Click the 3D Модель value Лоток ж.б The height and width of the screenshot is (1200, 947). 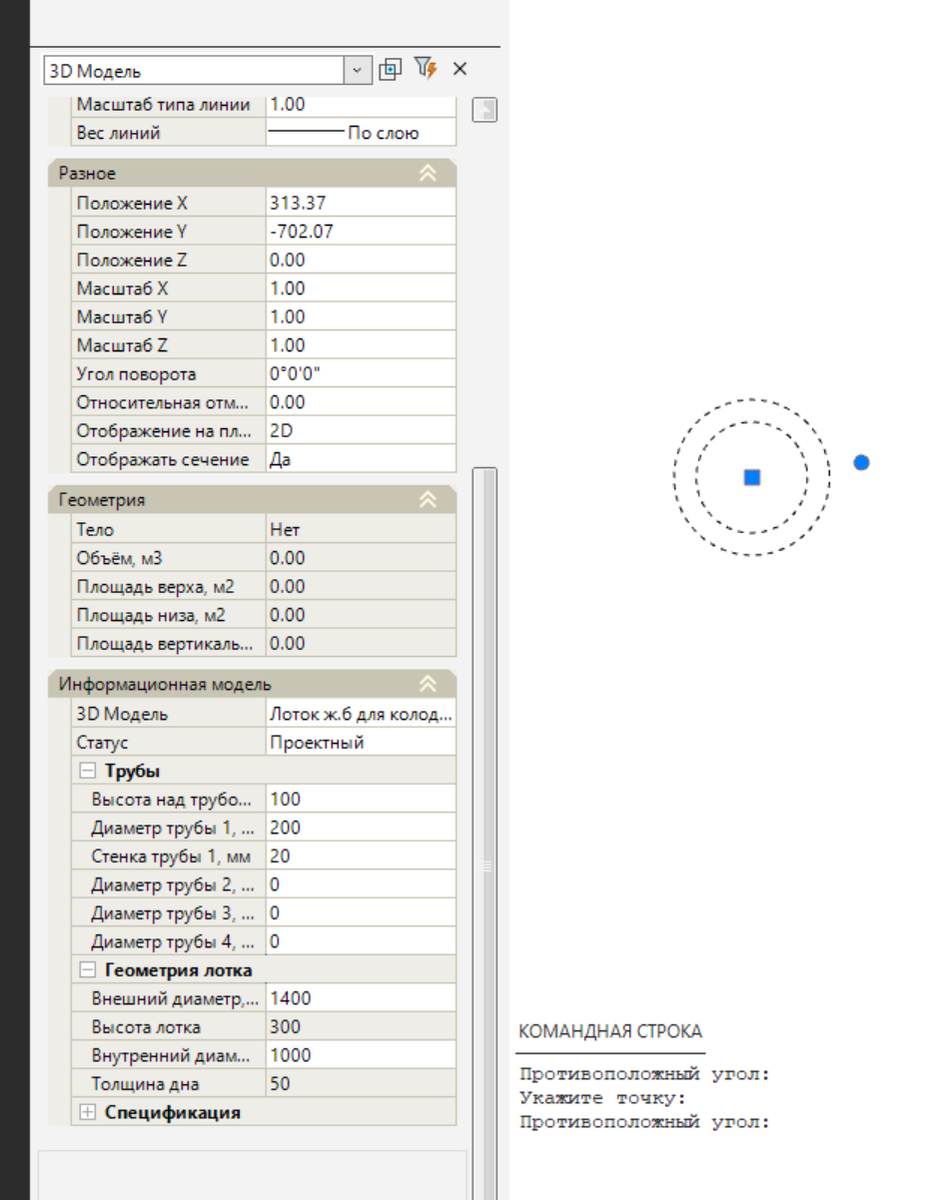tap(360, 714)
